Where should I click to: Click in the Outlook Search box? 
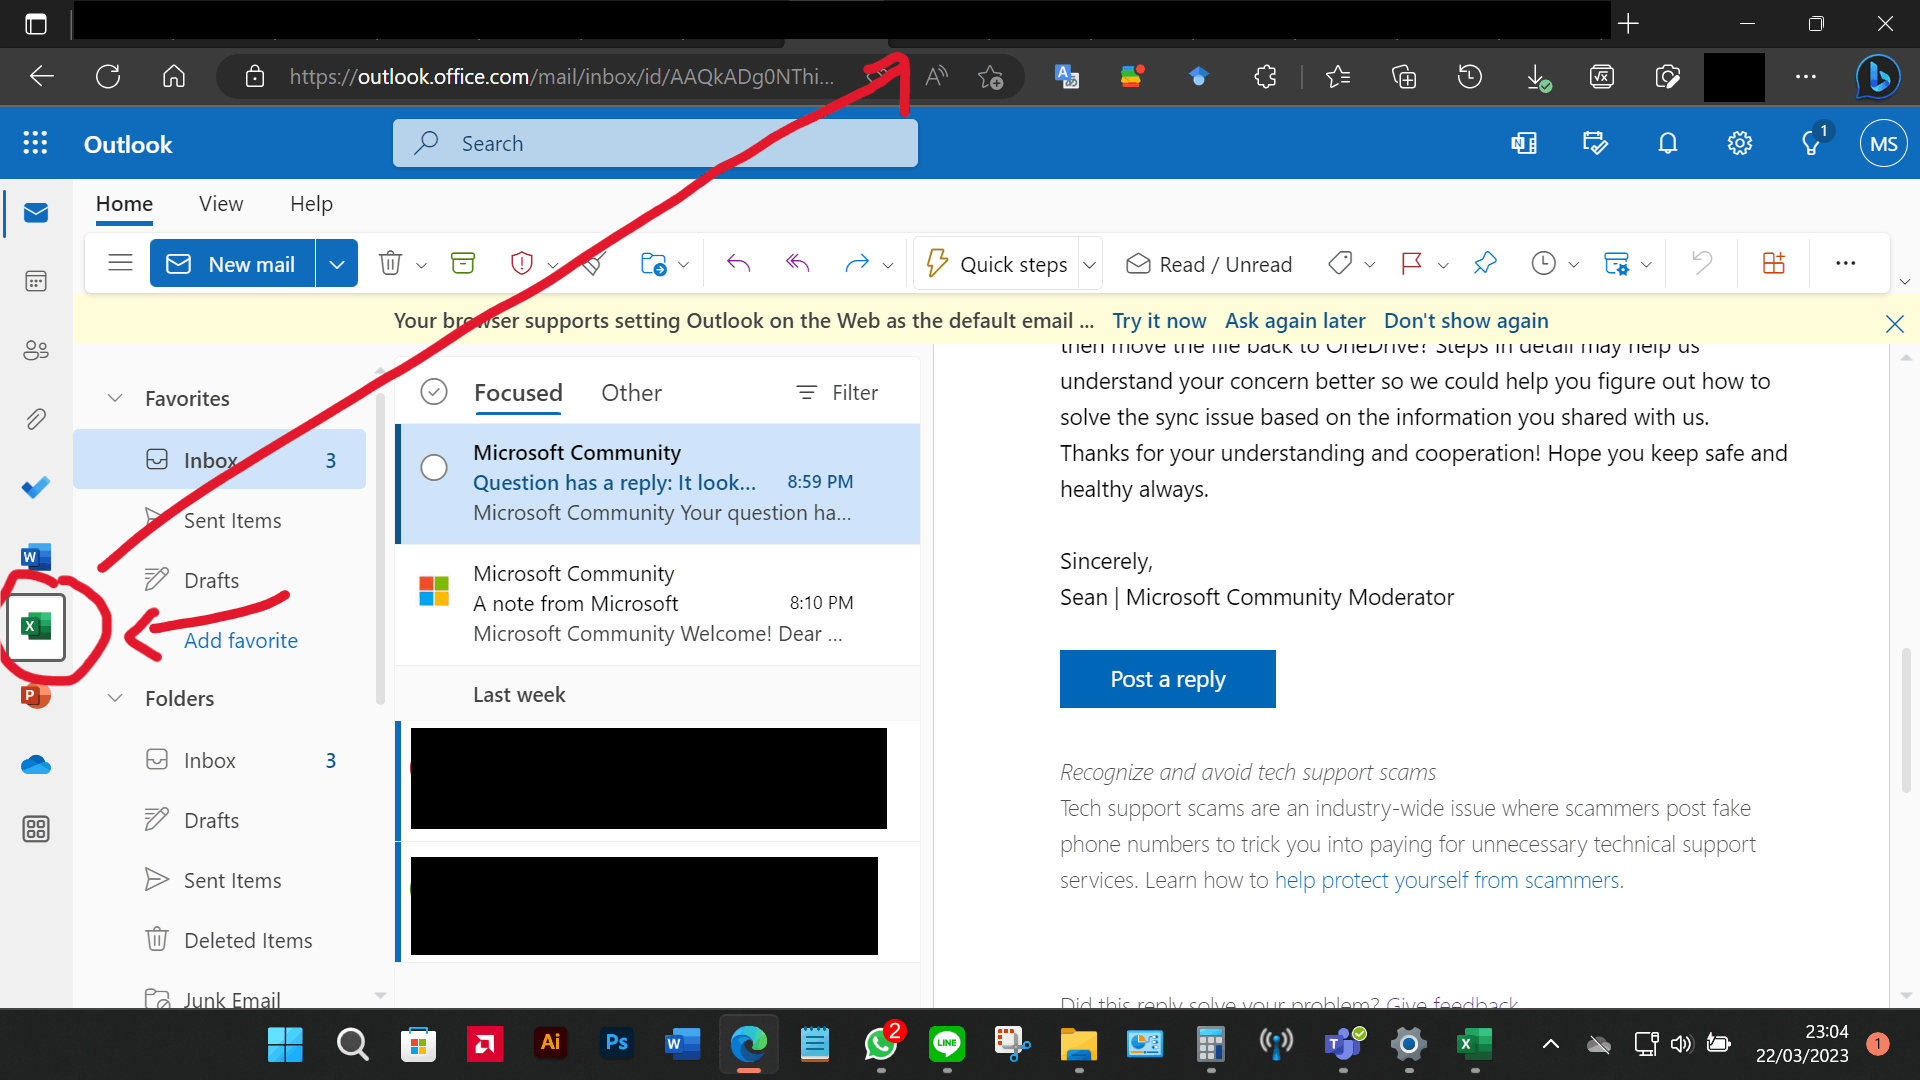655,144
